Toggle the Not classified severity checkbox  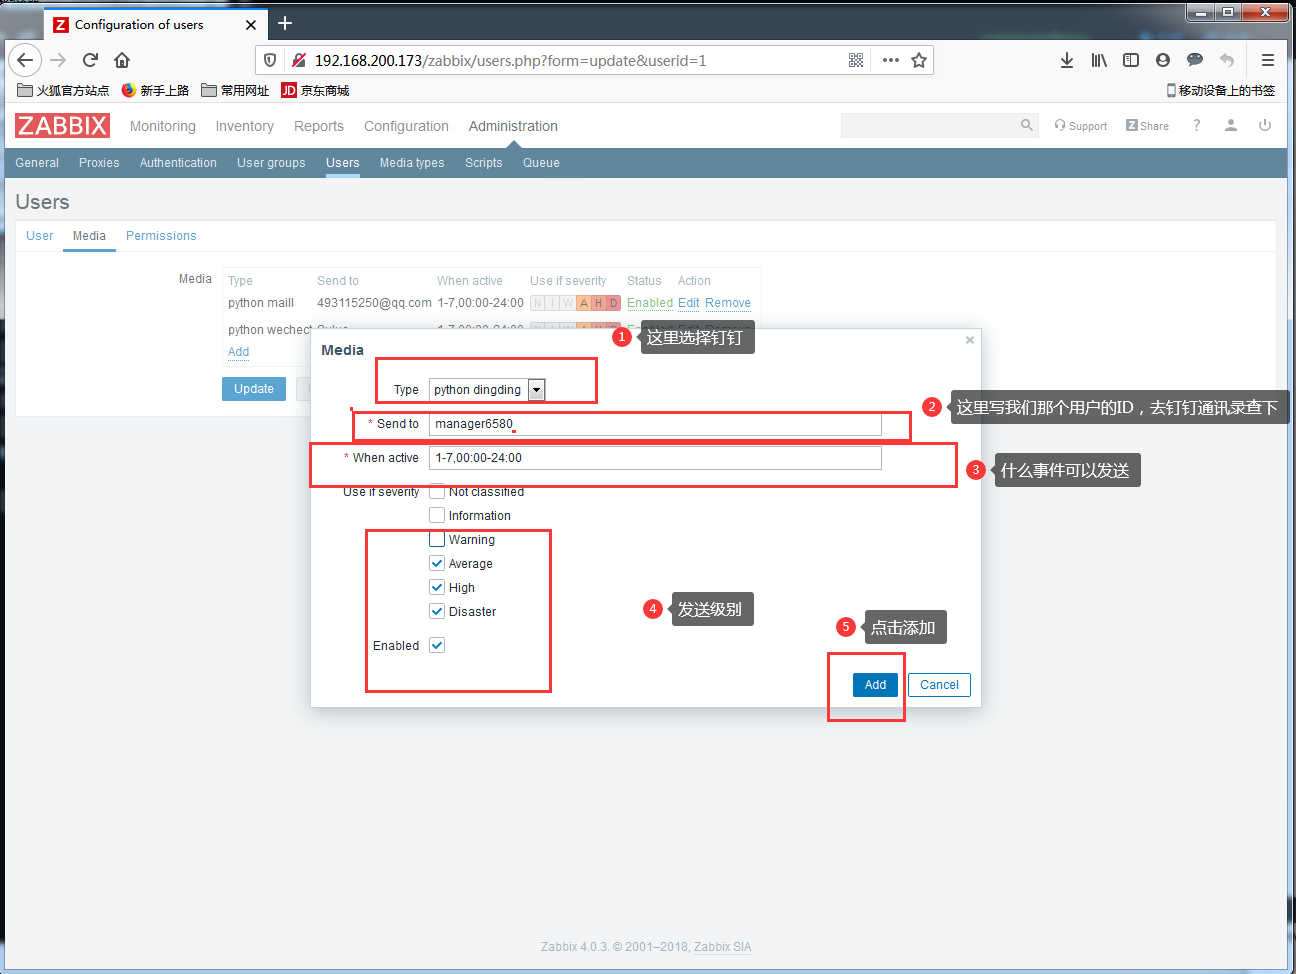click(x=437, y=491)
